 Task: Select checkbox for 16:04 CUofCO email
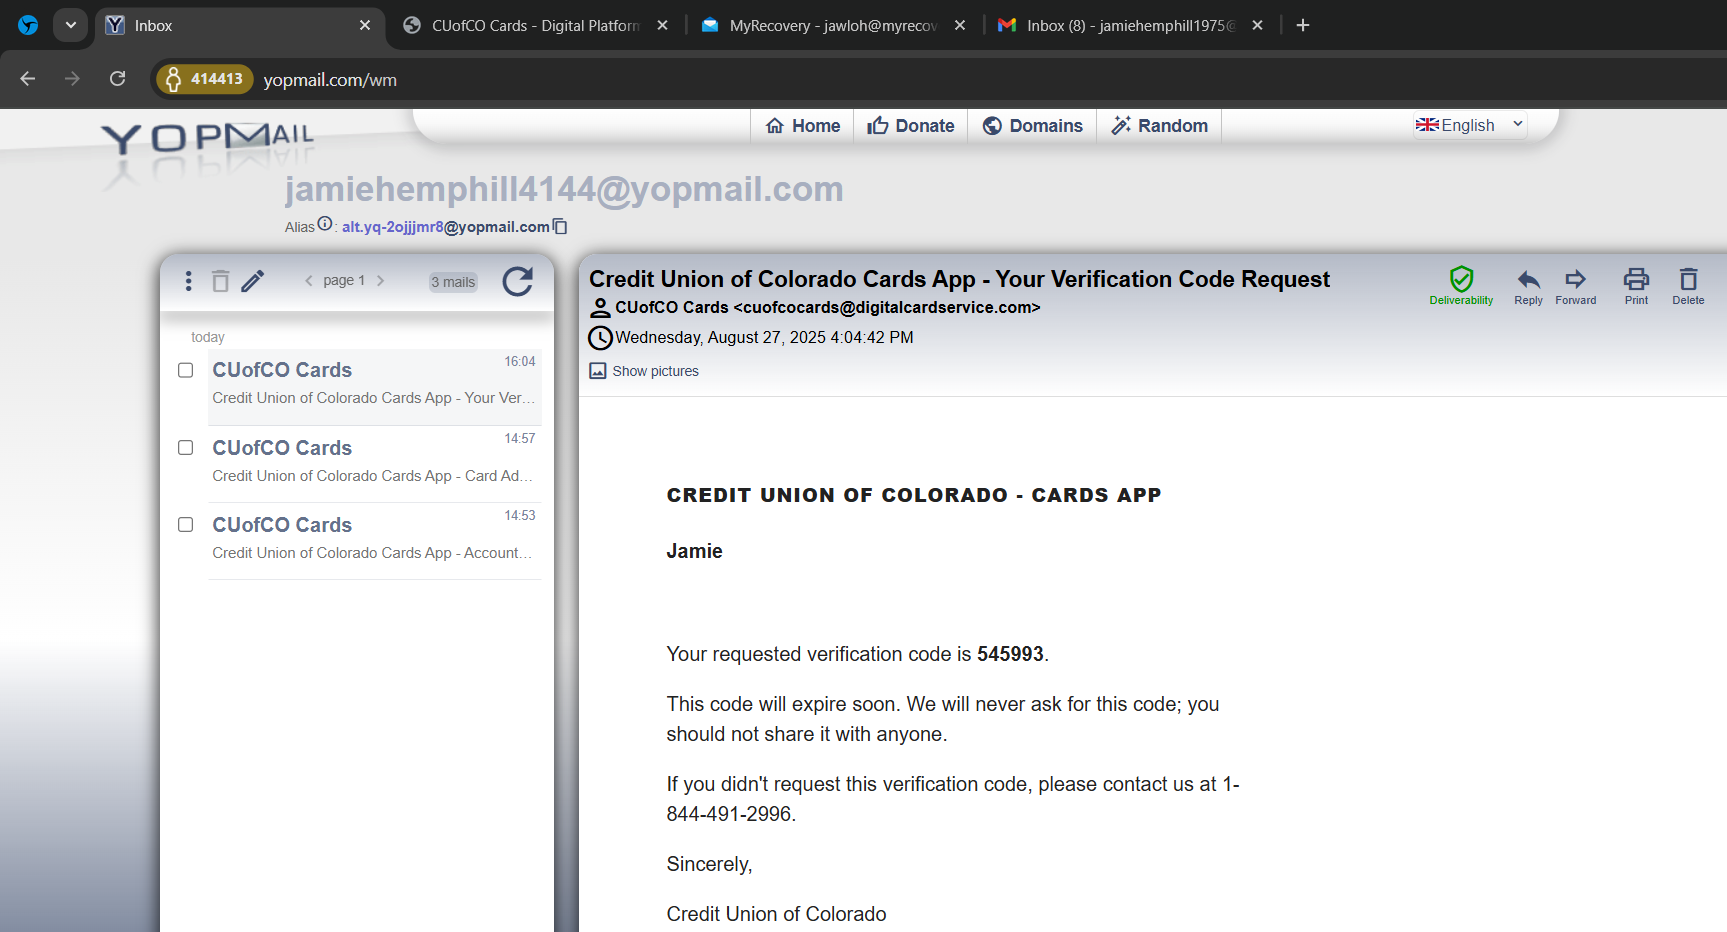pos(185,370)
